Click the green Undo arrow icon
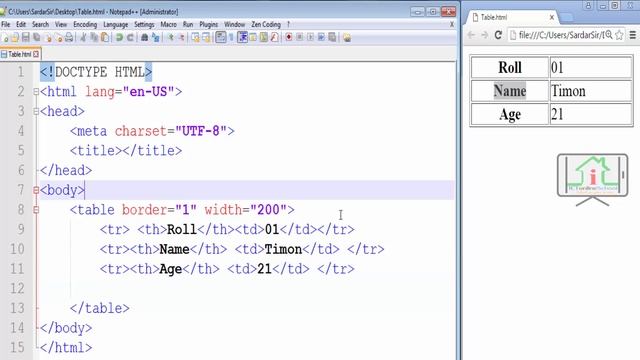 tap(119, 38)
